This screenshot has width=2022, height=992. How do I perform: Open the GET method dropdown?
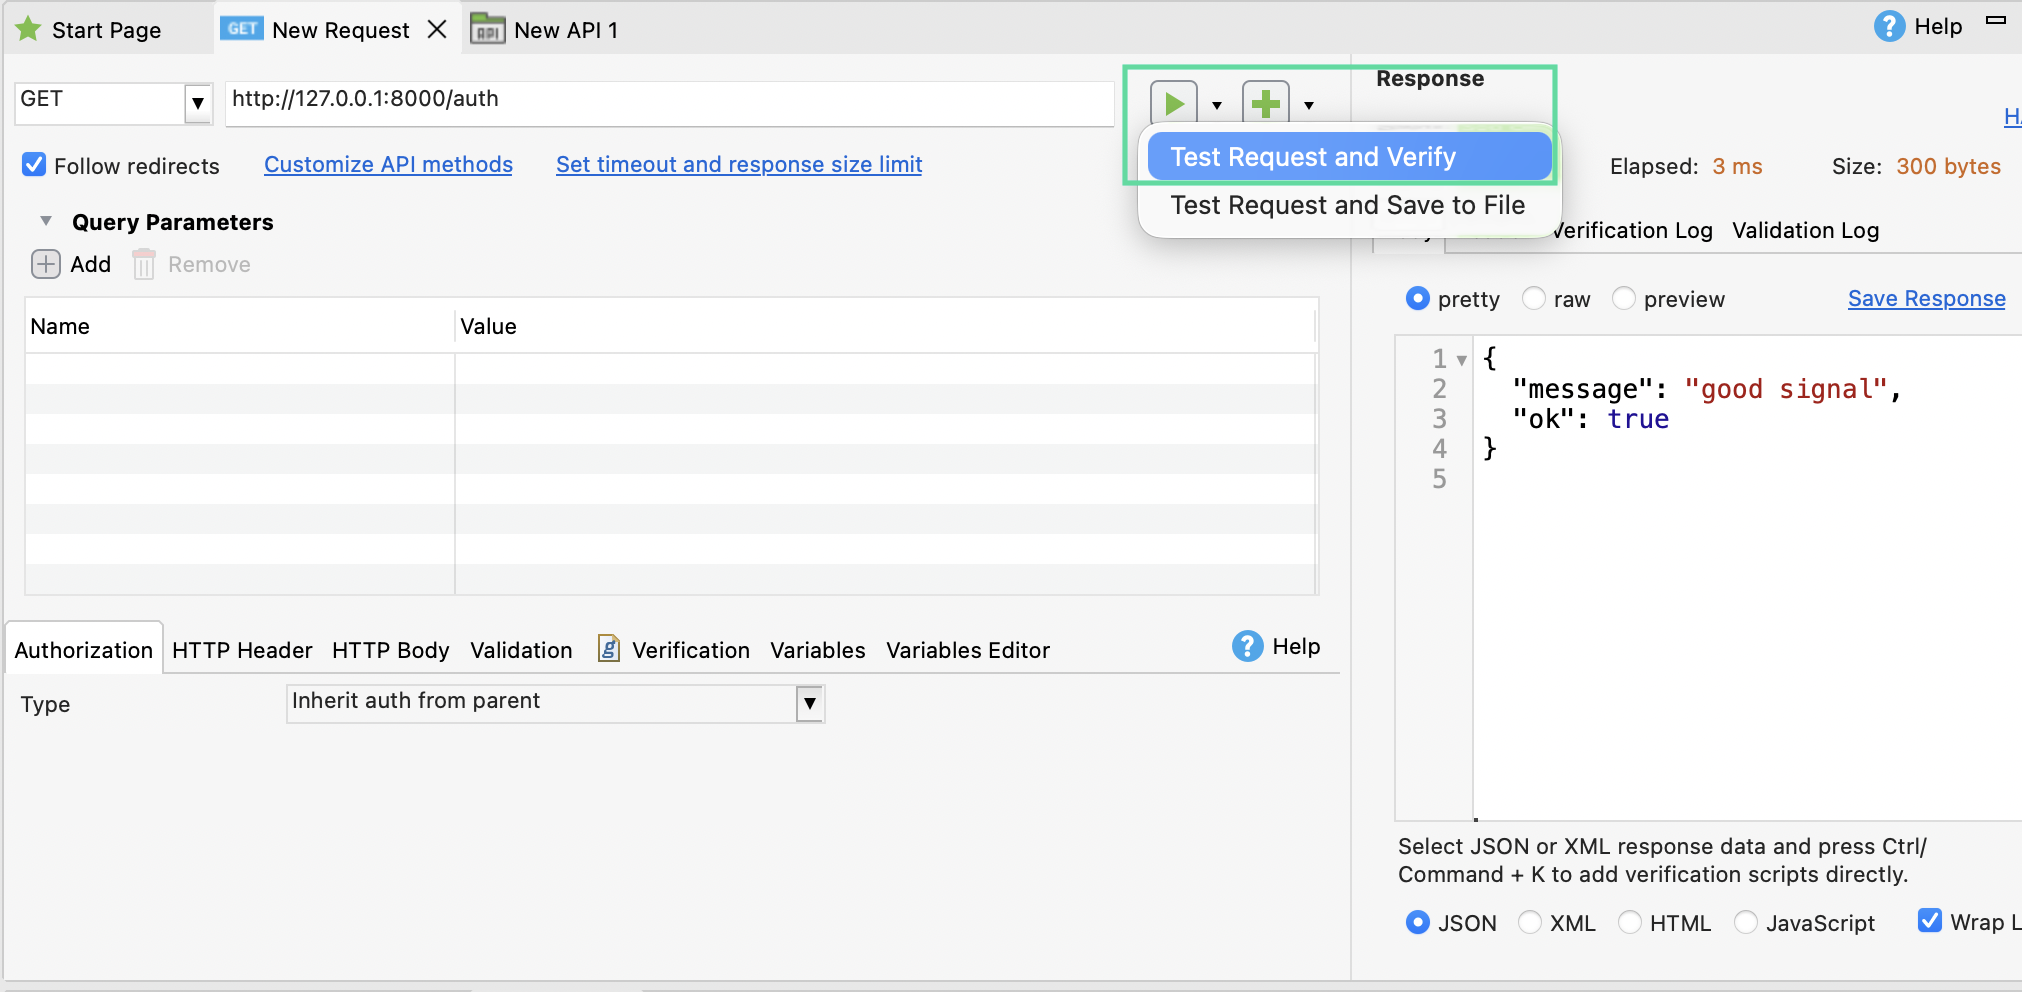(198, 103)
